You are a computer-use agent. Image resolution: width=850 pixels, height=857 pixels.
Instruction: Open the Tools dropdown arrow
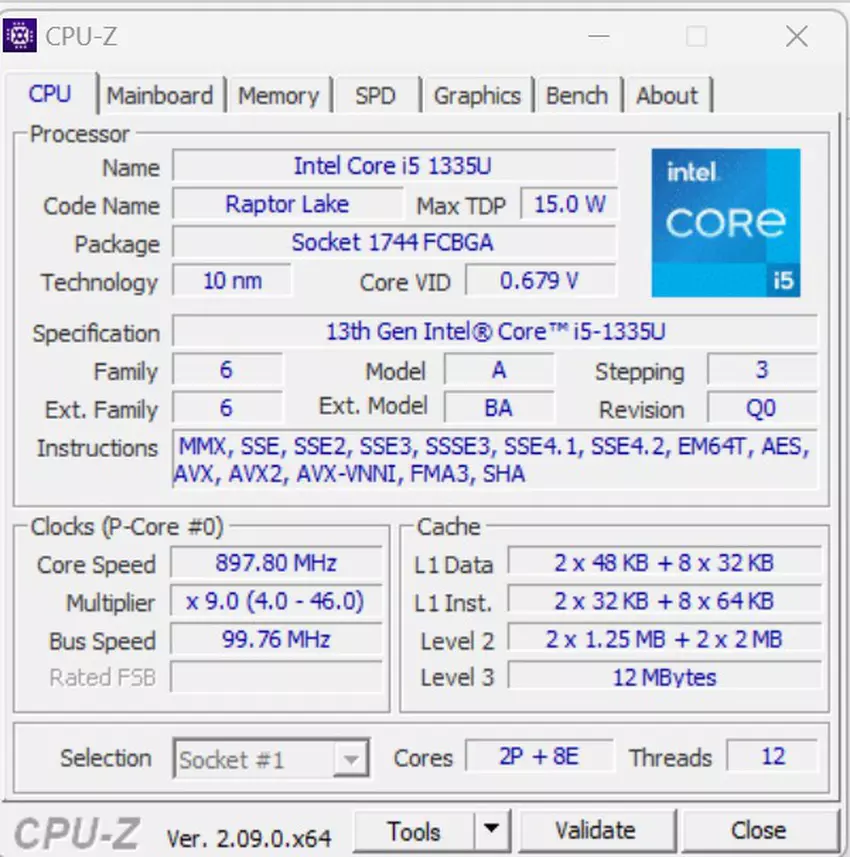(490, 831)
